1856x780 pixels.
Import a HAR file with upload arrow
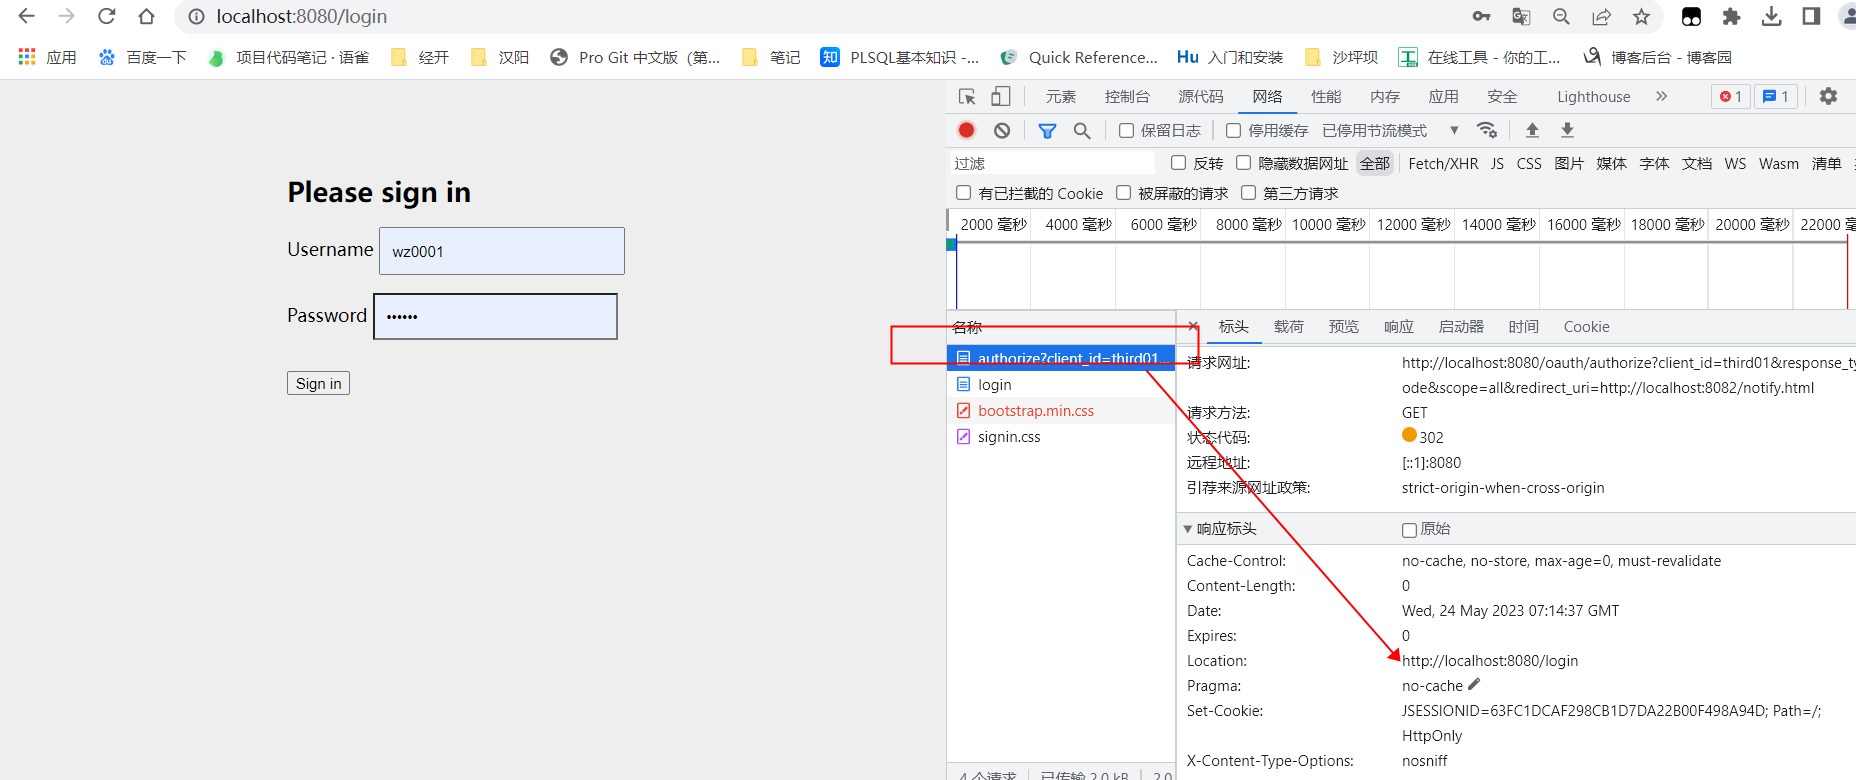click(1532, 130)
